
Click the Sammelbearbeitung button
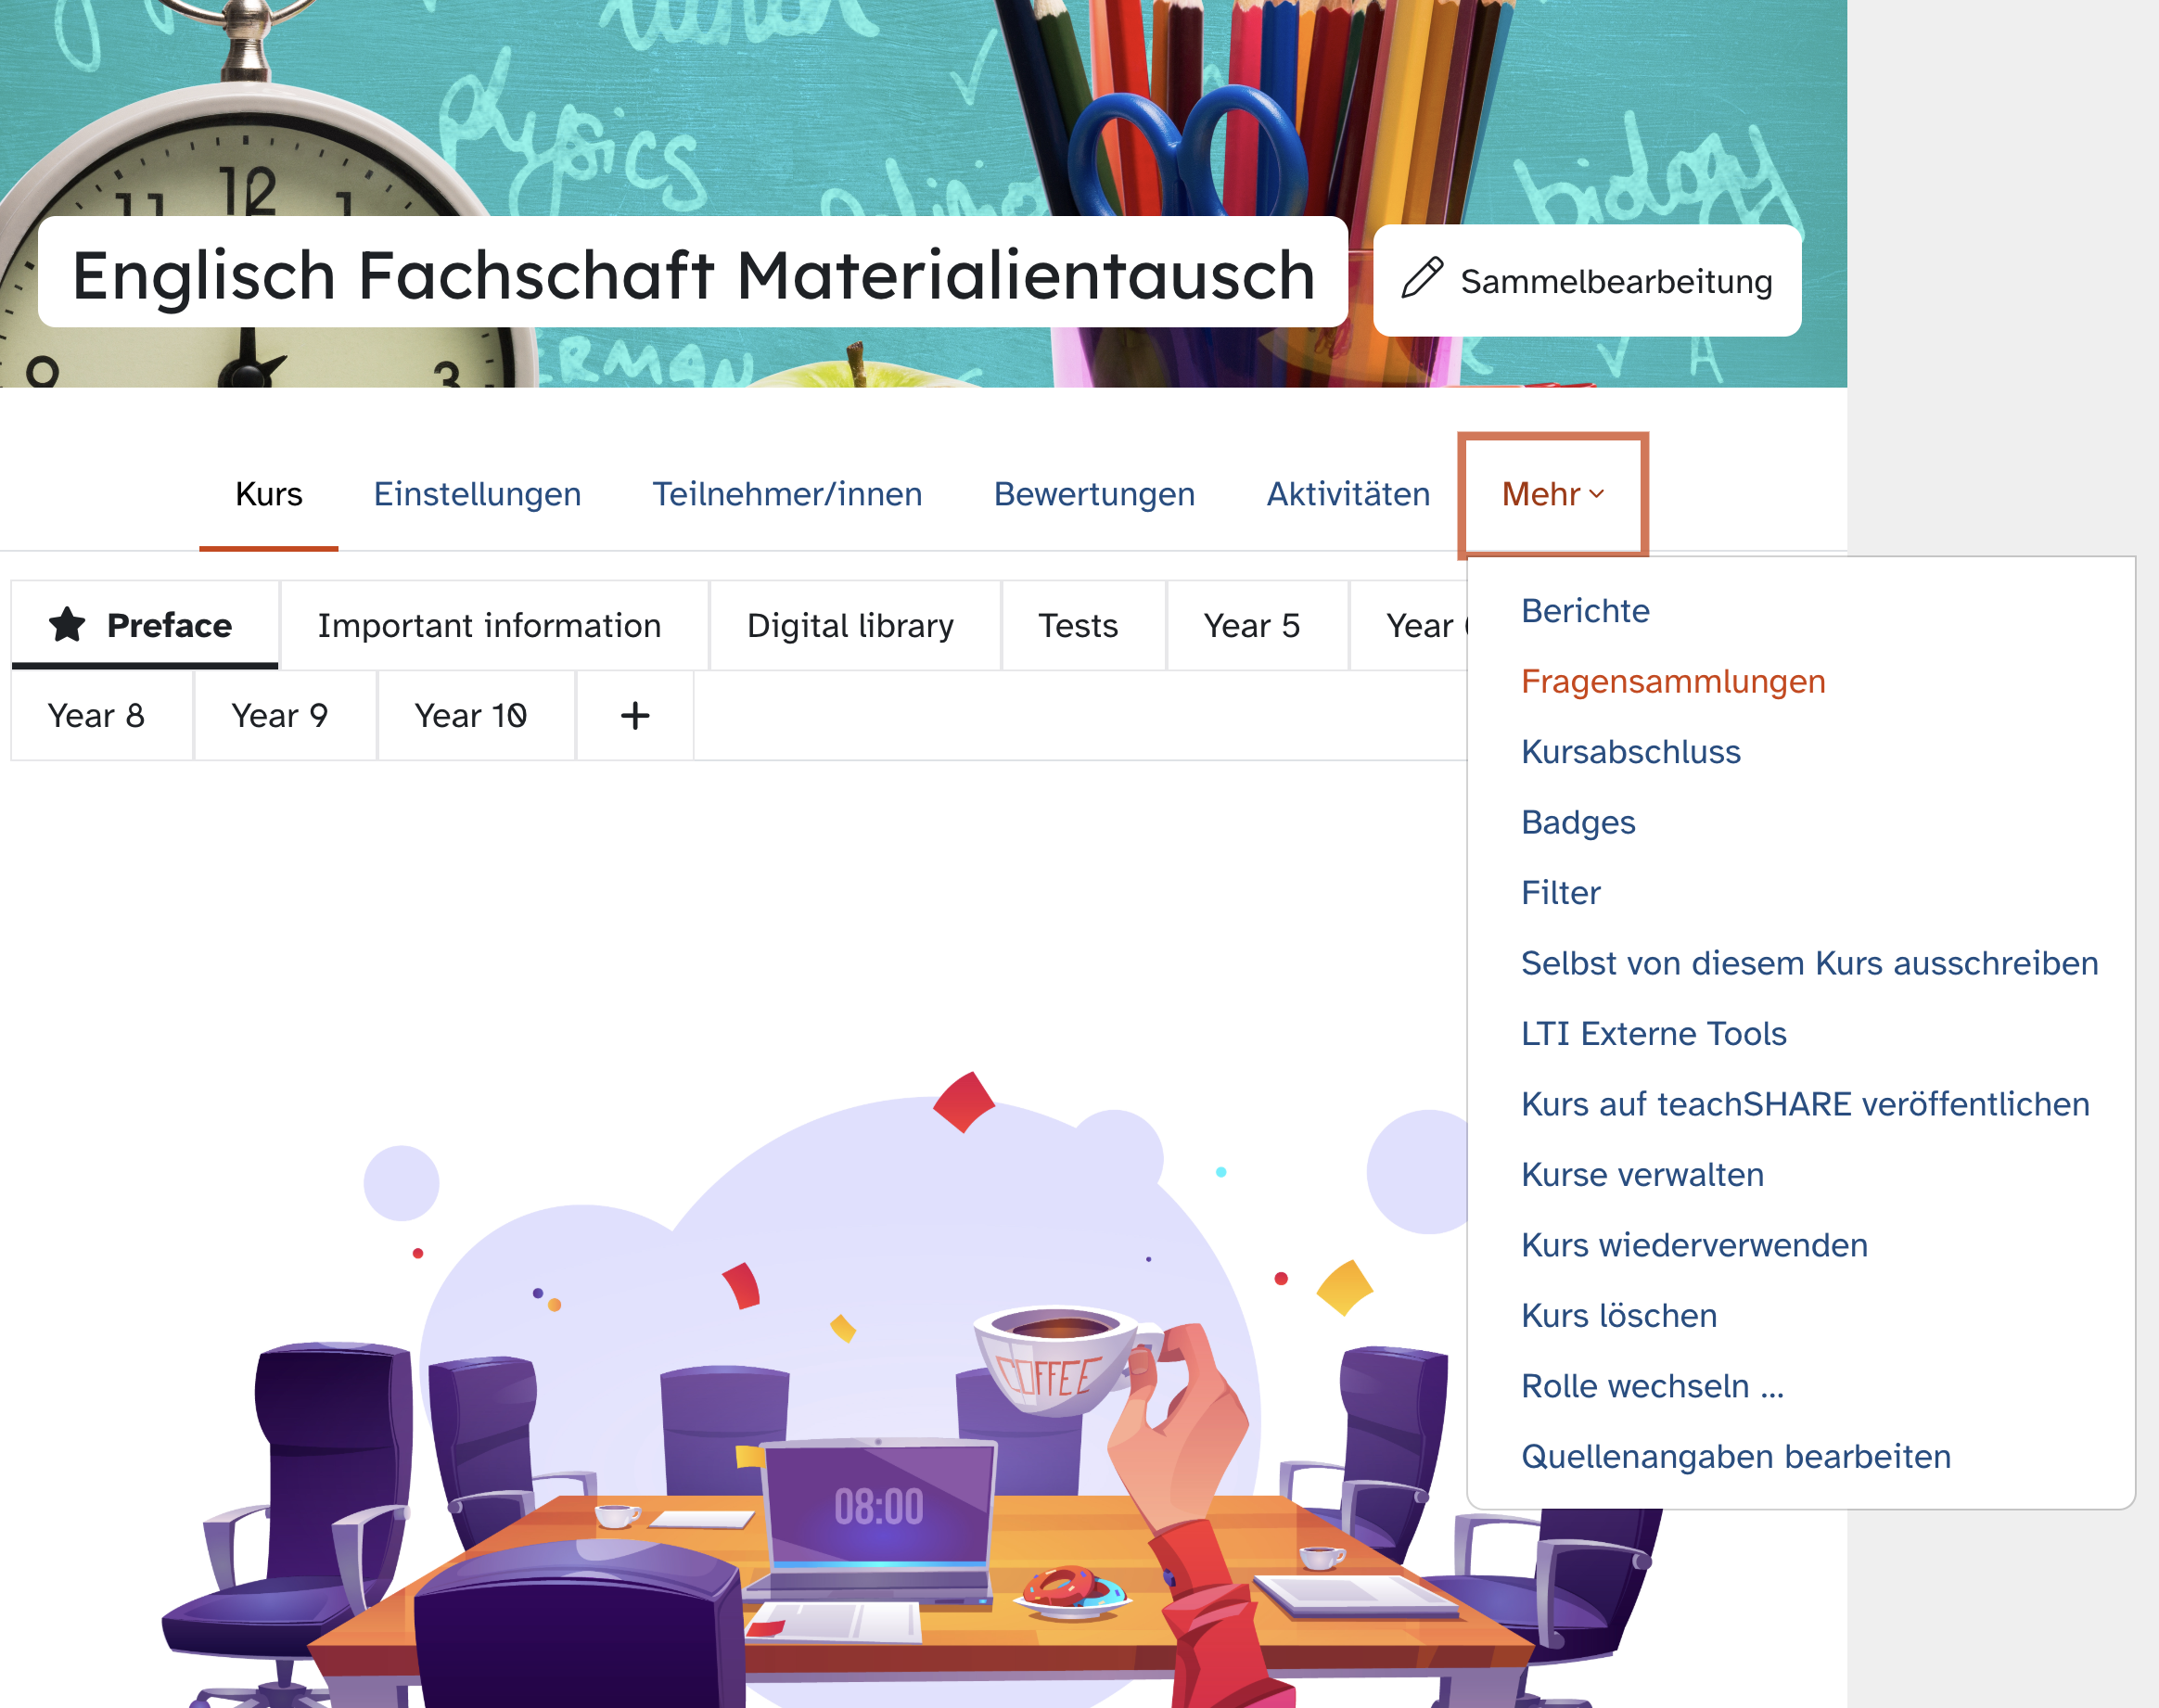coord(1587,280)
